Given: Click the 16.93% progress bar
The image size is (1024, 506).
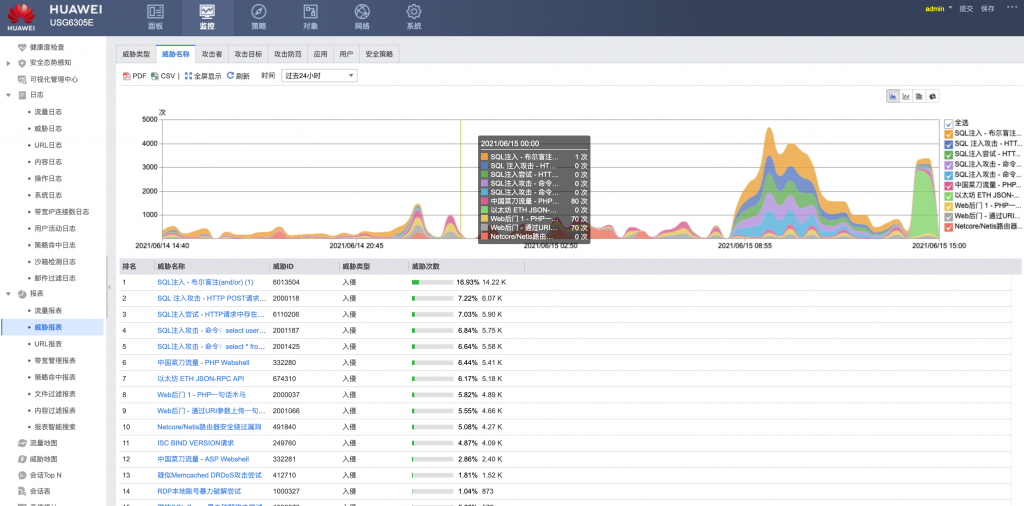Looking at the screenshot, I should point(432,282).
